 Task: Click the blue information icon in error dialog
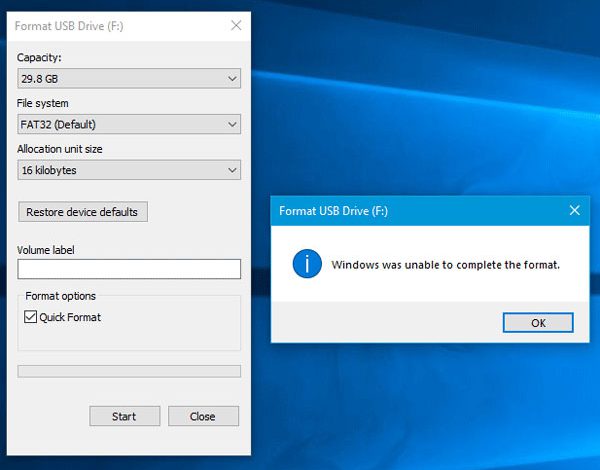tap(307, 264)
